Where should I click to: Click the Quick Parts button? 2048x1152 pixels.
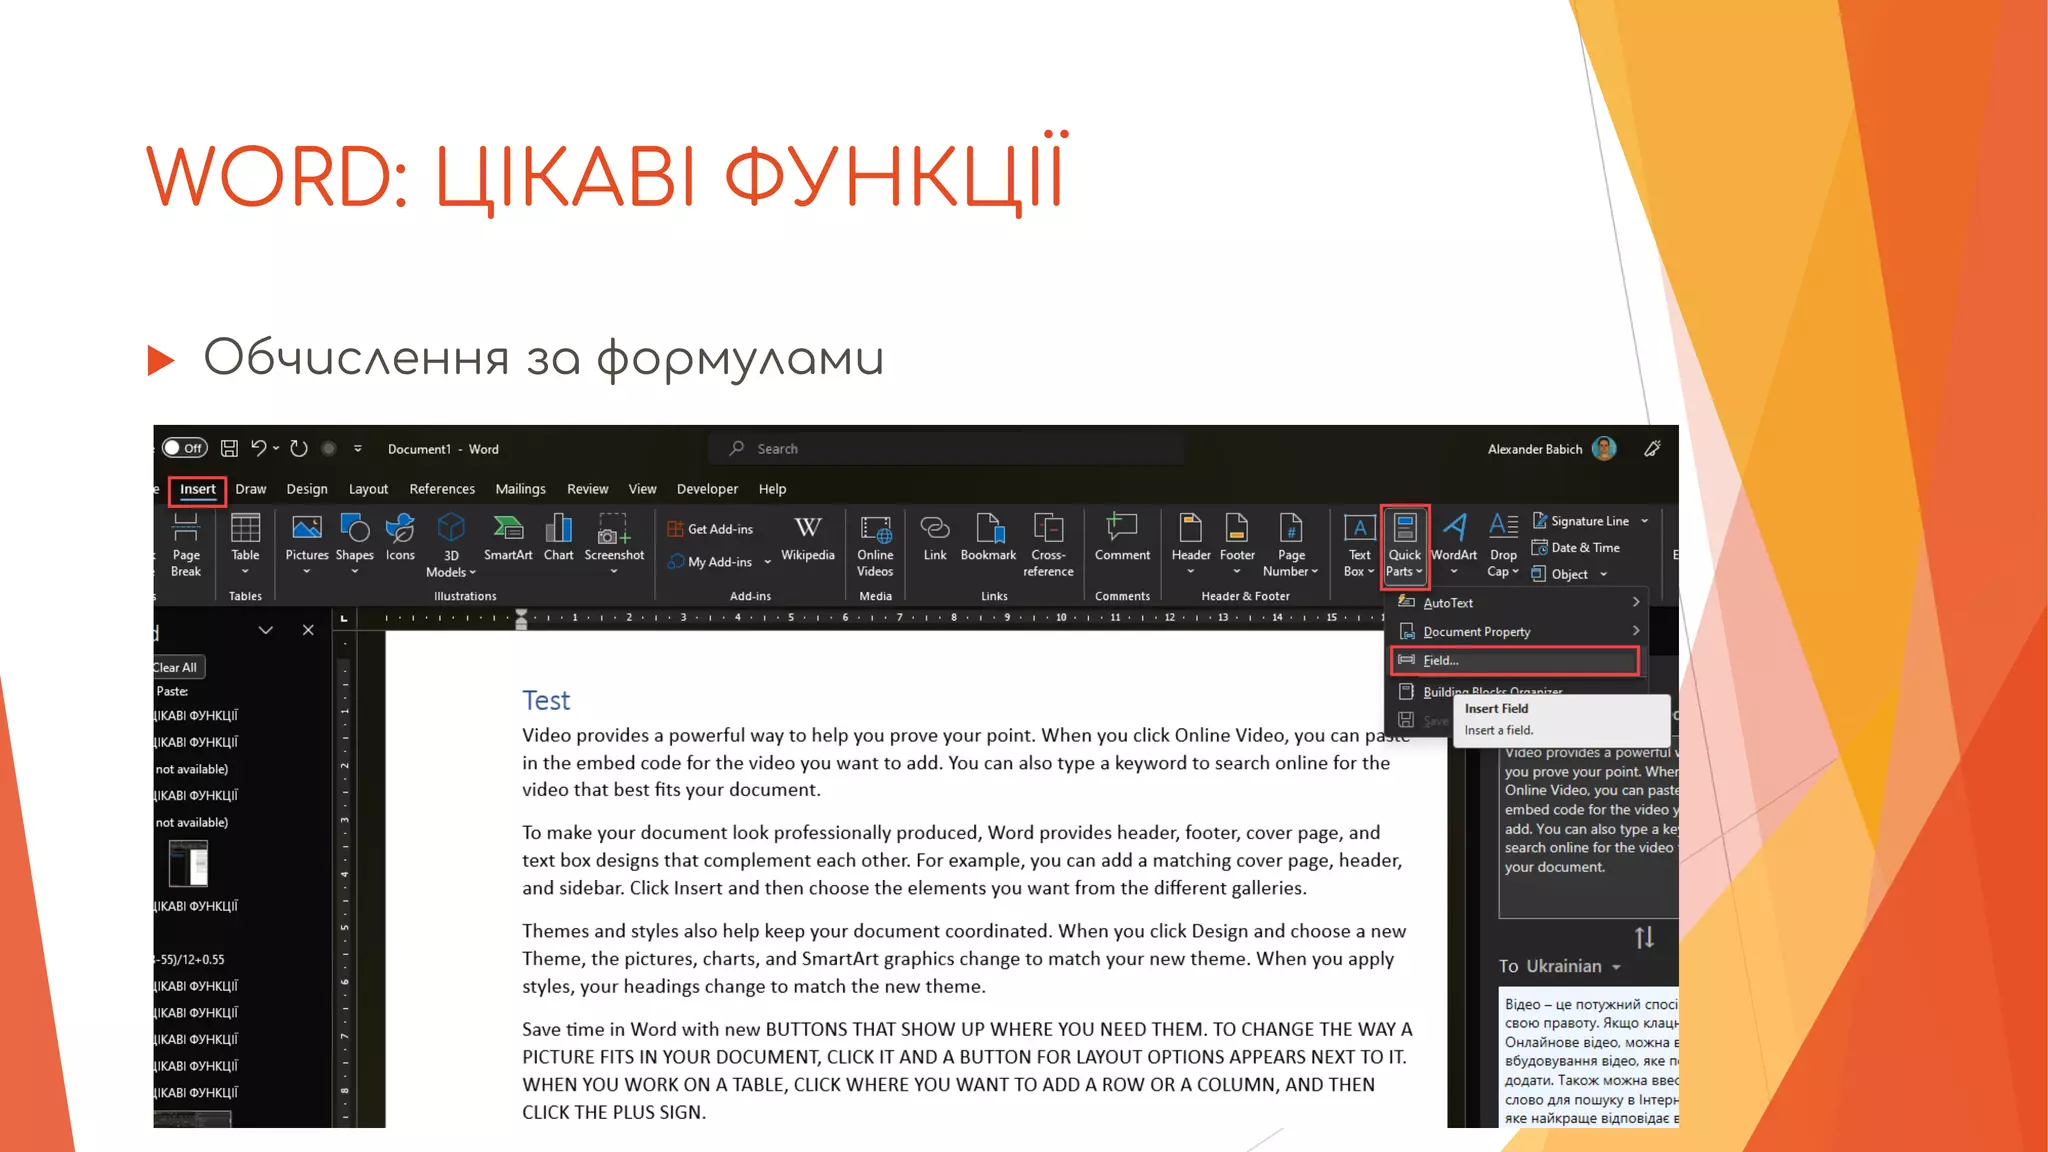(1404, 545)
